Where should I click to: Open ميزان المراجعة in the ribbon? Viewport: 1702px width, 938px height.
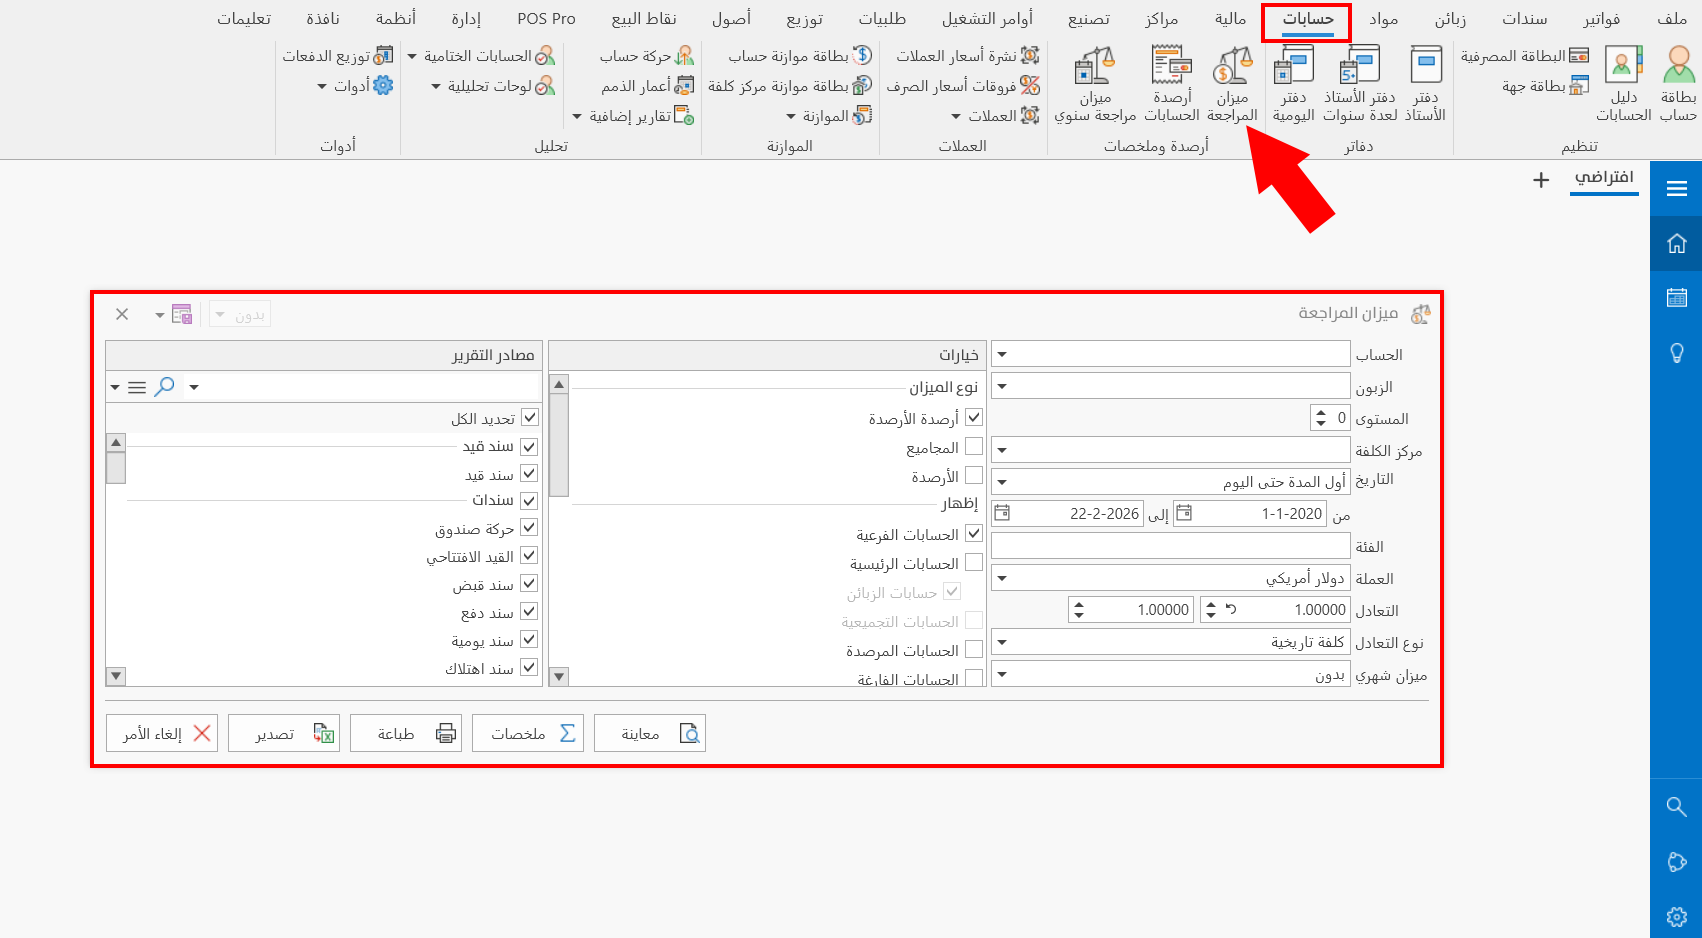coord(1232,84)
